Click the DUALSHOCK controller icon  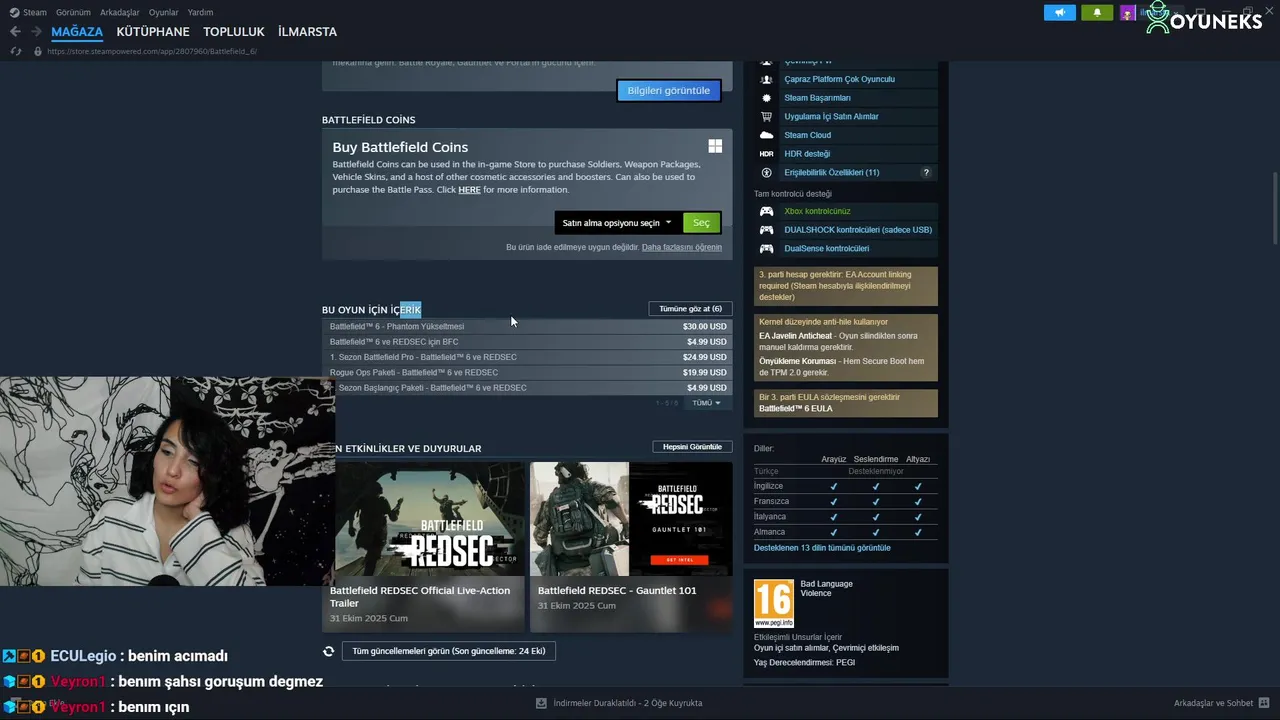pyautogui.click(x=766, y=230)
